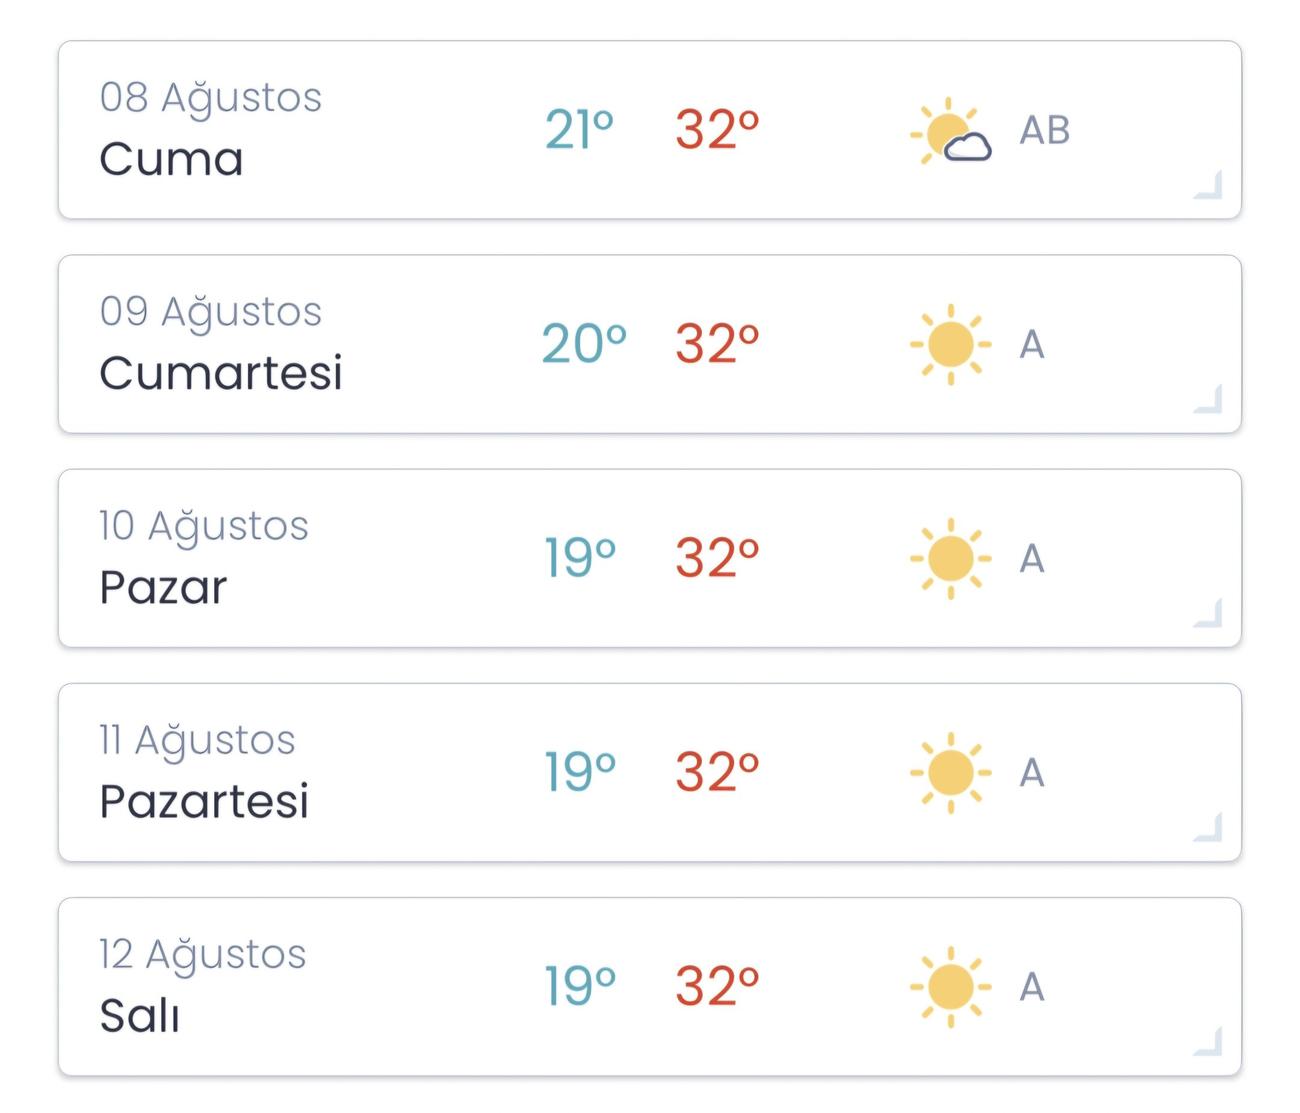
Task: Select the Pazartesi day name
Action: [204, 800]
